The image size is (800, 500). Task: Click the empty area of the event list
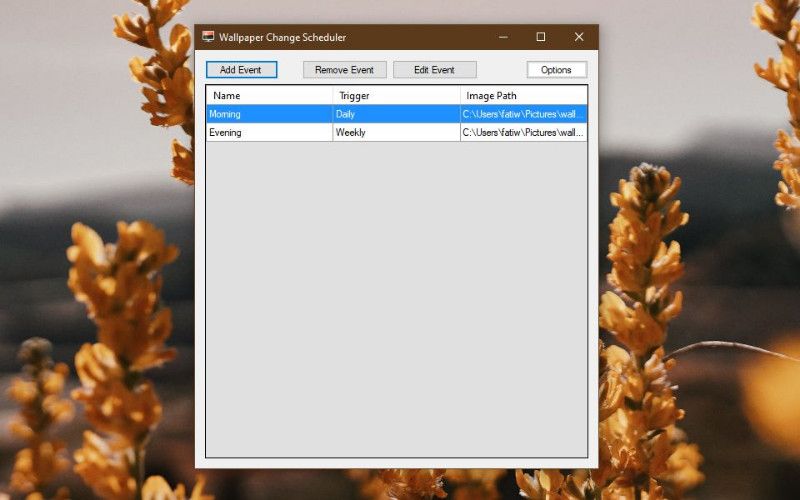(x=396, y=300)
